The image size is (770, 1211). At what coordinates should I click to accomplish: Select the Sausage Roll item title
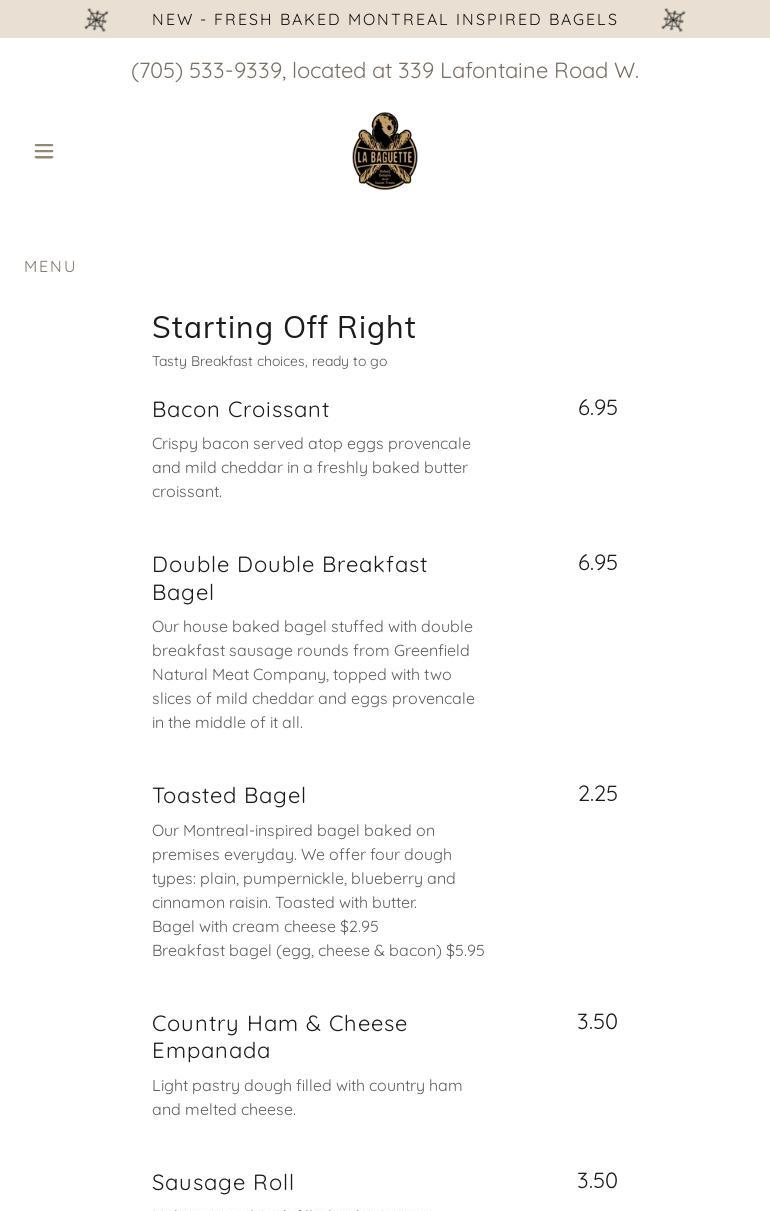tap(223, 1182)
